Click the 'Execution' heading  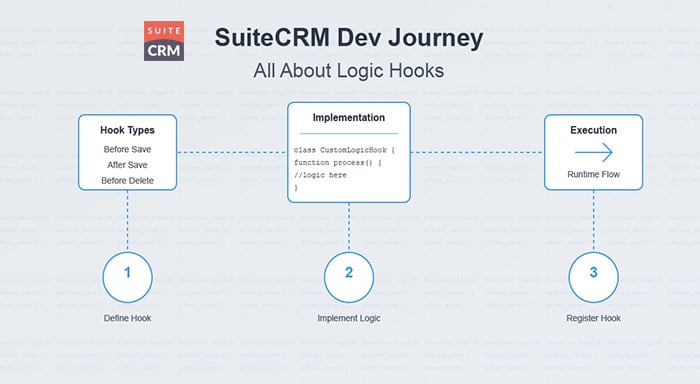[593, 130]
